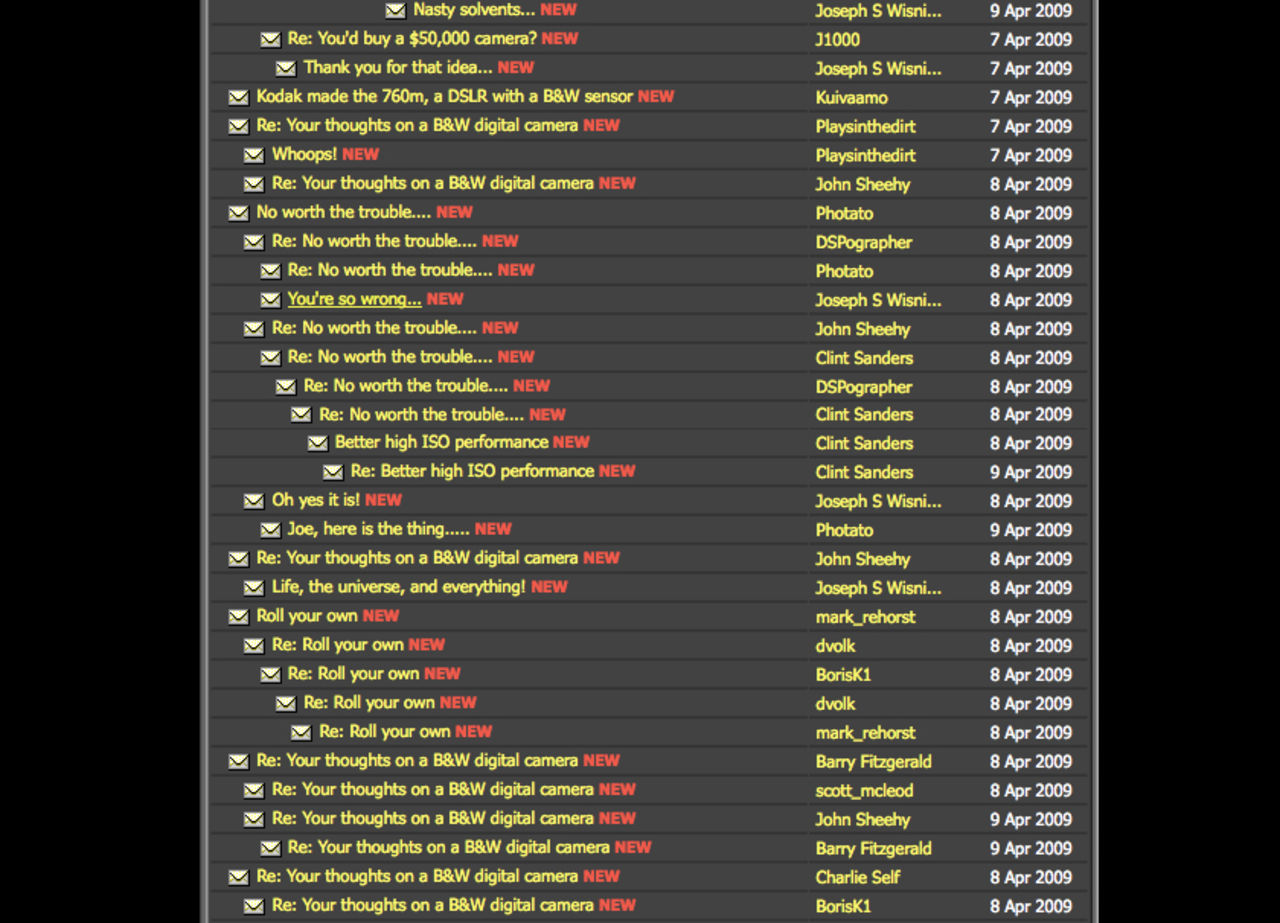Read the "Oh yes it is!" reply

pyautogui.click(x=315, y=500)
